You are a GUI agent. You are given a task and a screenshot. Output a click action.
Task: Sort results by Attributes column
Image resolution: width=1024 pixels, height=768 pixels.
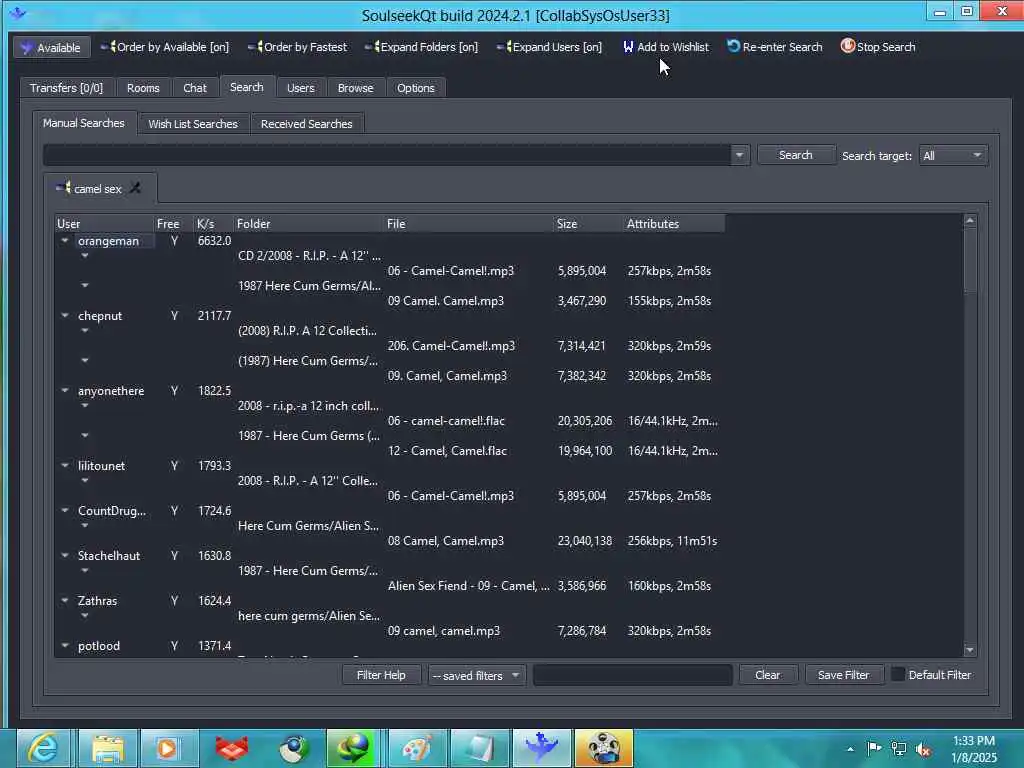click(675, 223)
